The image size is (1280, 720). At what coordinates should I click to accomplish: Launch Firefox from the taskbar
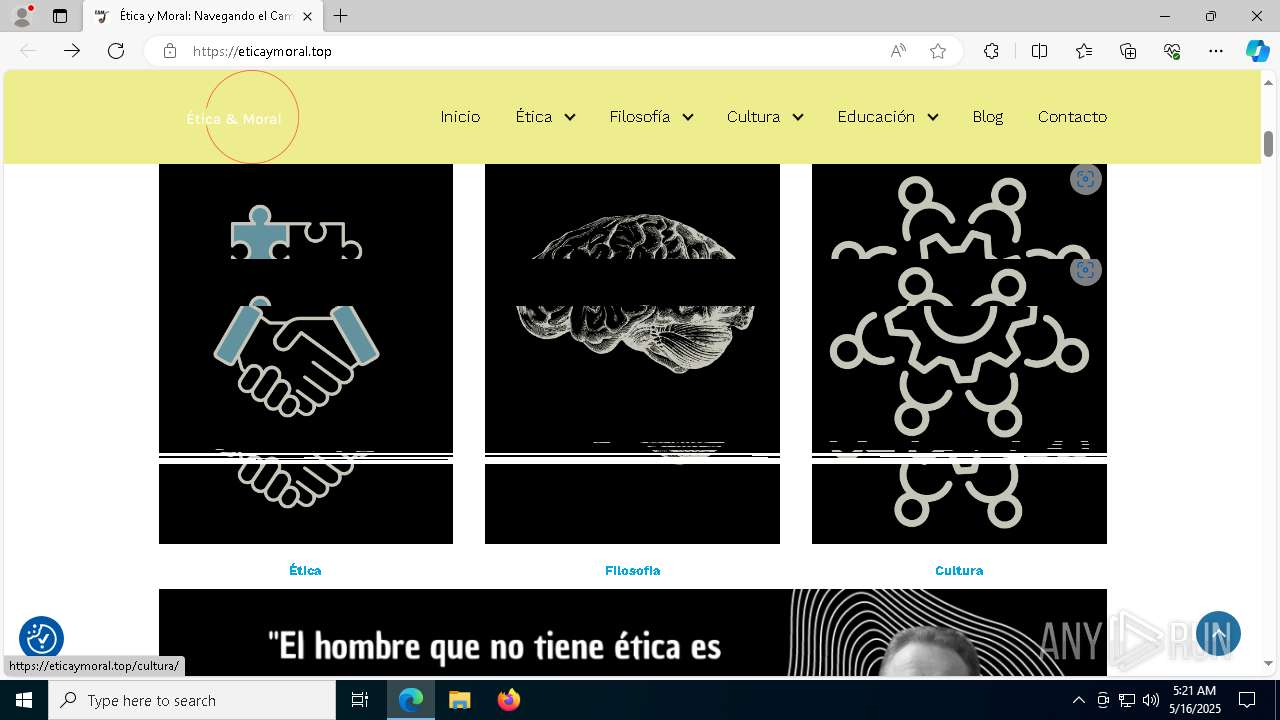[509, 700]
